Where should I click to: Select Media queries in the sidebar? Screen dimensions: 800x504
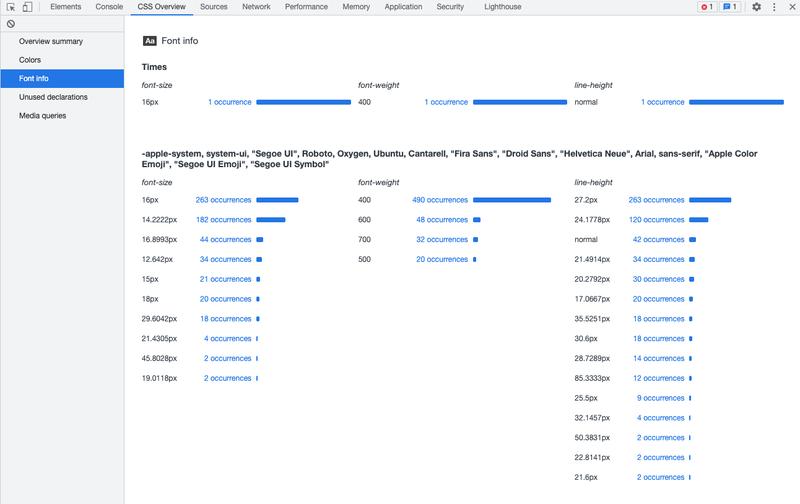click(x=42, y=116)
